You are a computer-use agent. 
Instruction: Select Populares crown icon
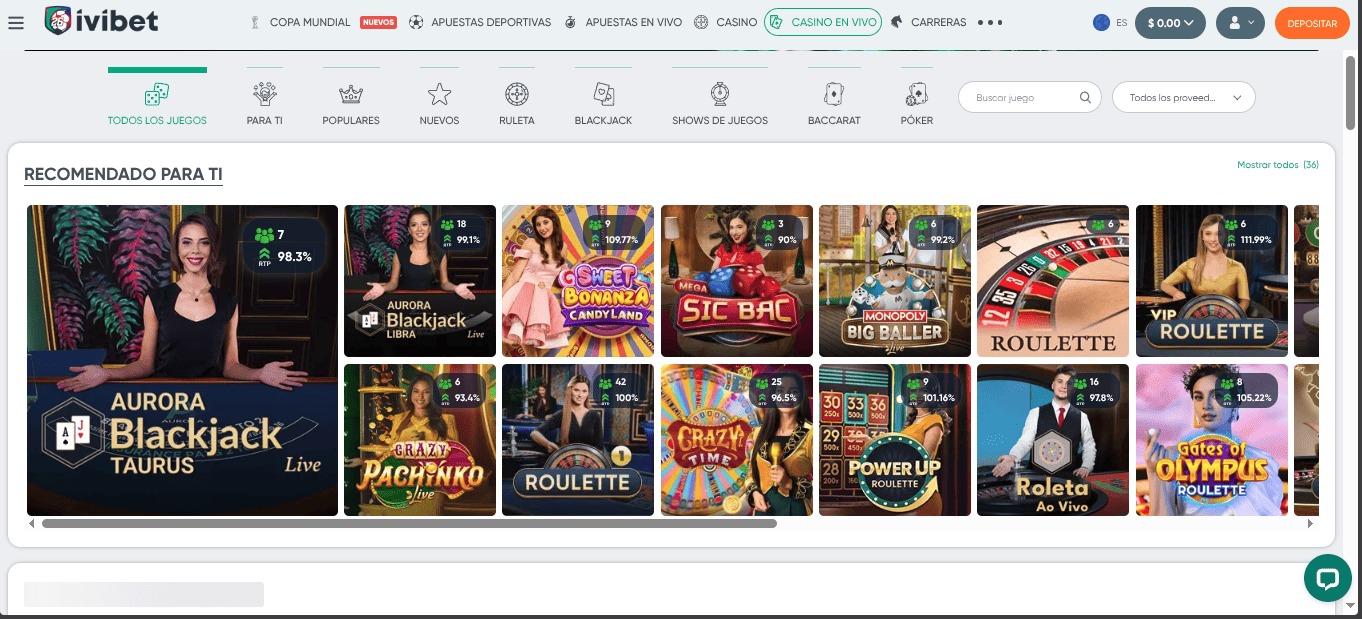pos(351,94)
